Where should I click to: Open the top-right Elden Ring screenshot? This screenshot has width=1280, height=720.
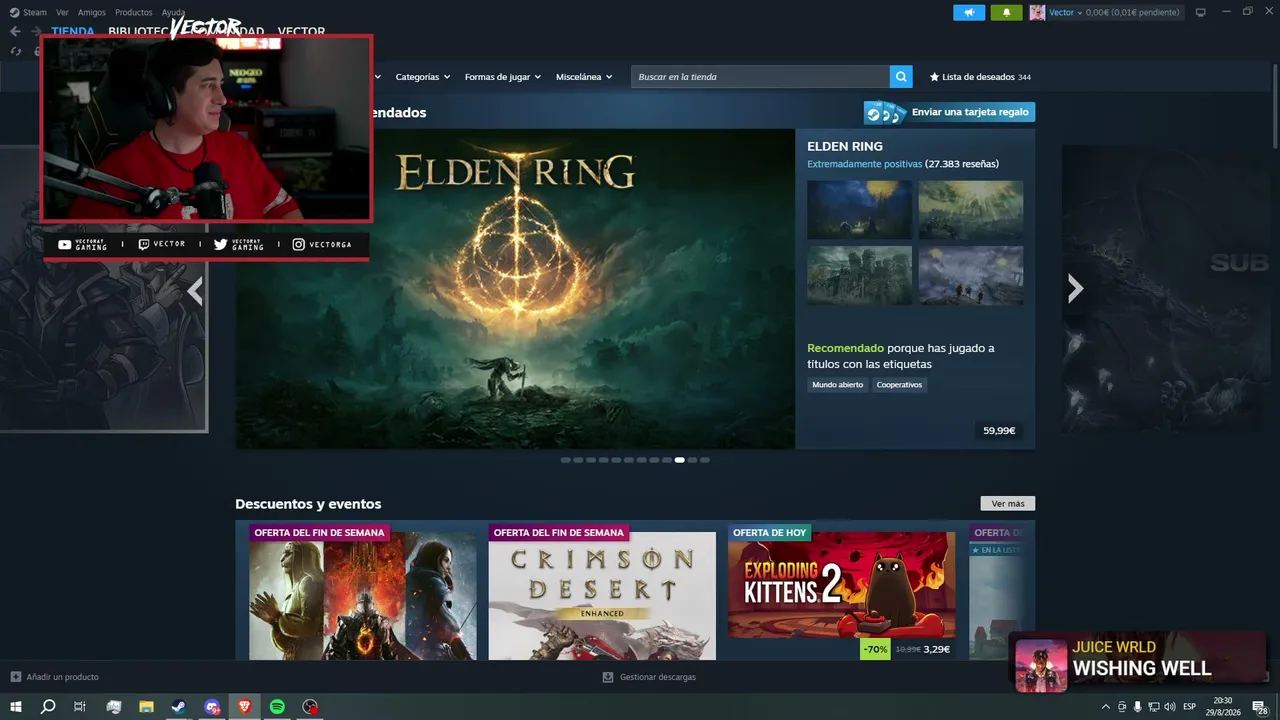[x=971, y=210]
